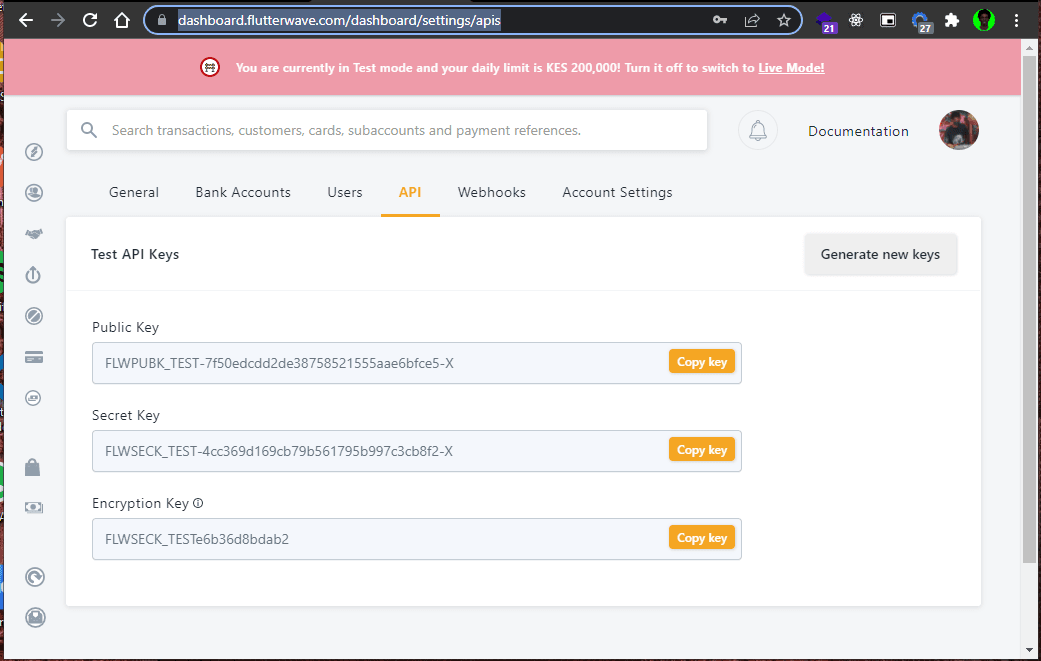The image size is (1041, 661).
Task: Click the page vertical scrollbar
Action: point(1028,309)
